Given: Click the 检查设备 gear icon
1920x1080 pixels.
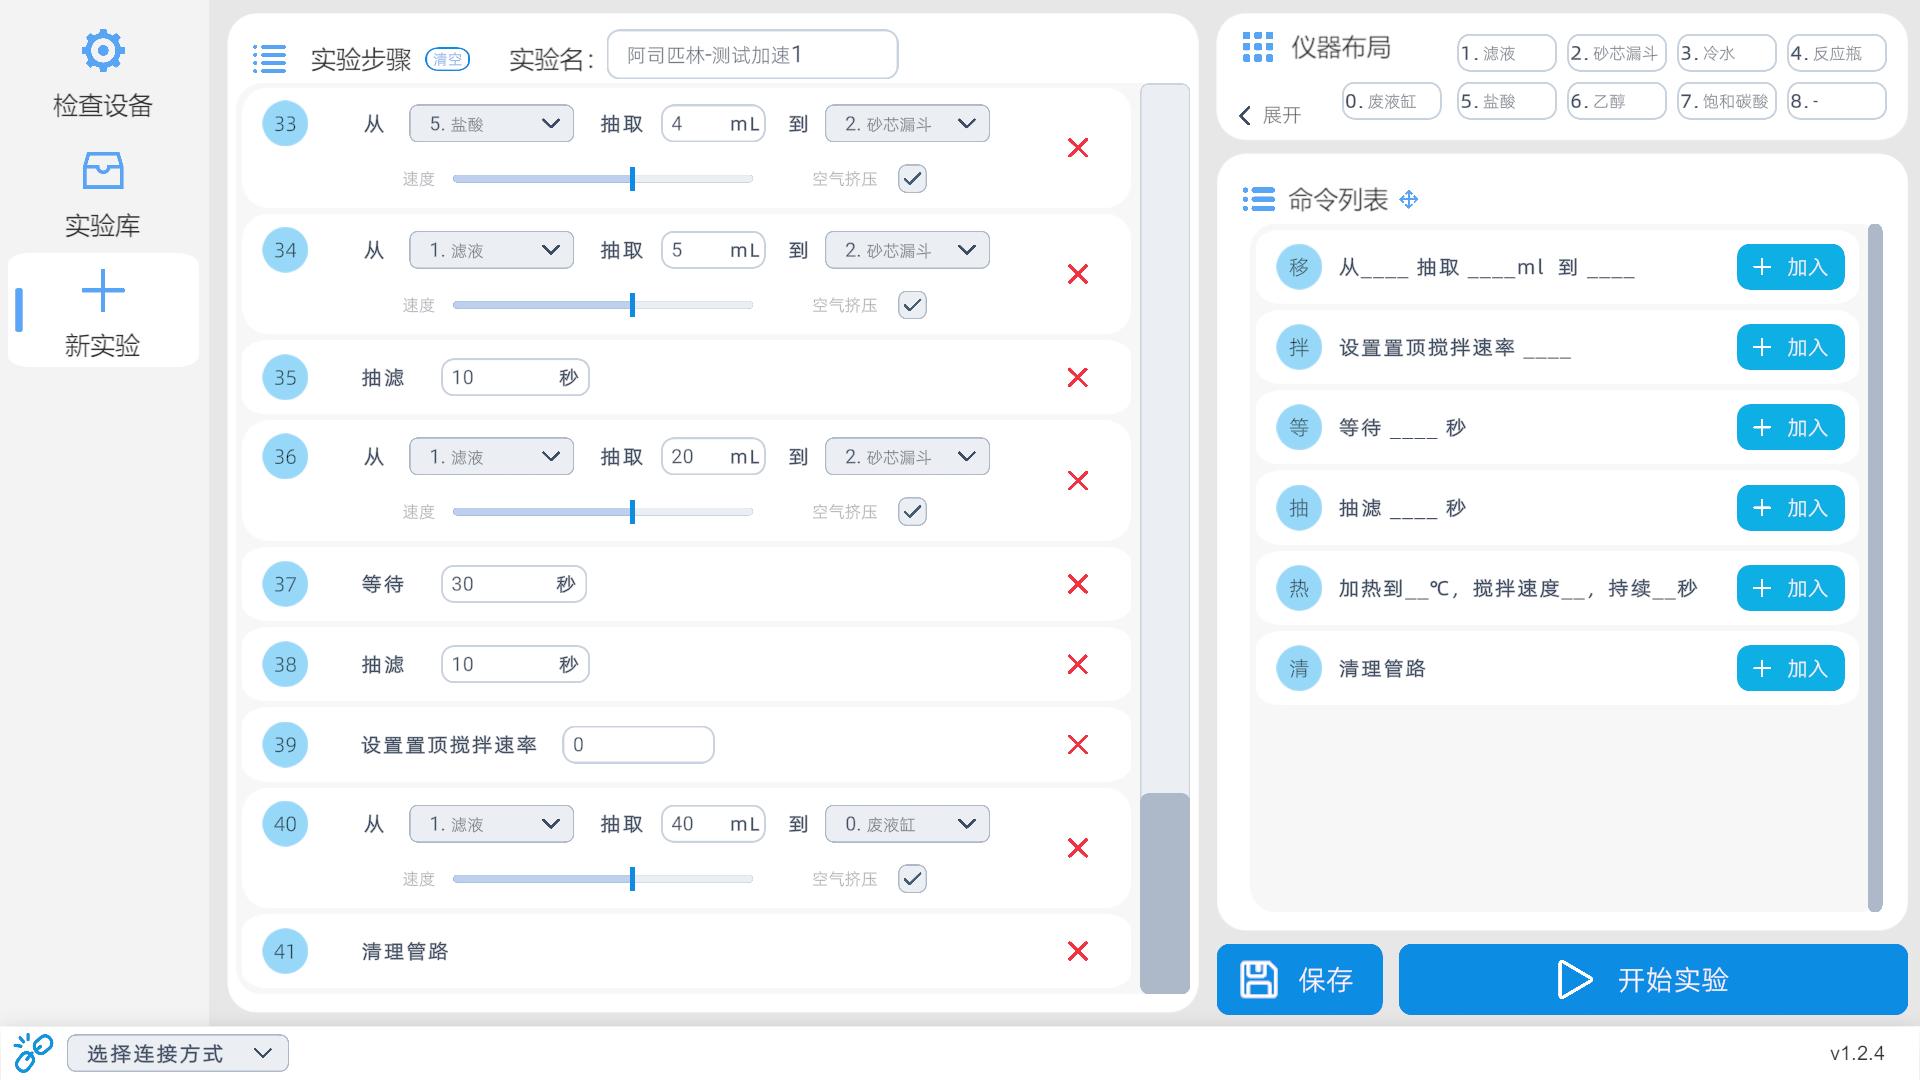Looking at the screenshot, I should tap(103, 50).
